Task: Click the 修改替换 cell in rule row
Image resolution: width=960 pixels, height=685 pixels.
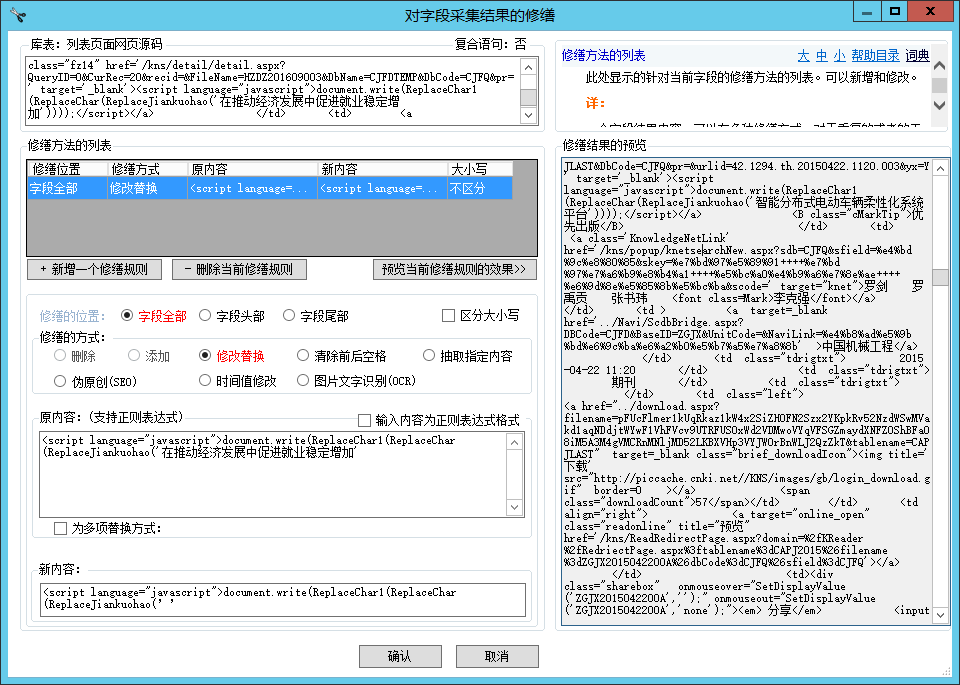Action: [148, 188]
